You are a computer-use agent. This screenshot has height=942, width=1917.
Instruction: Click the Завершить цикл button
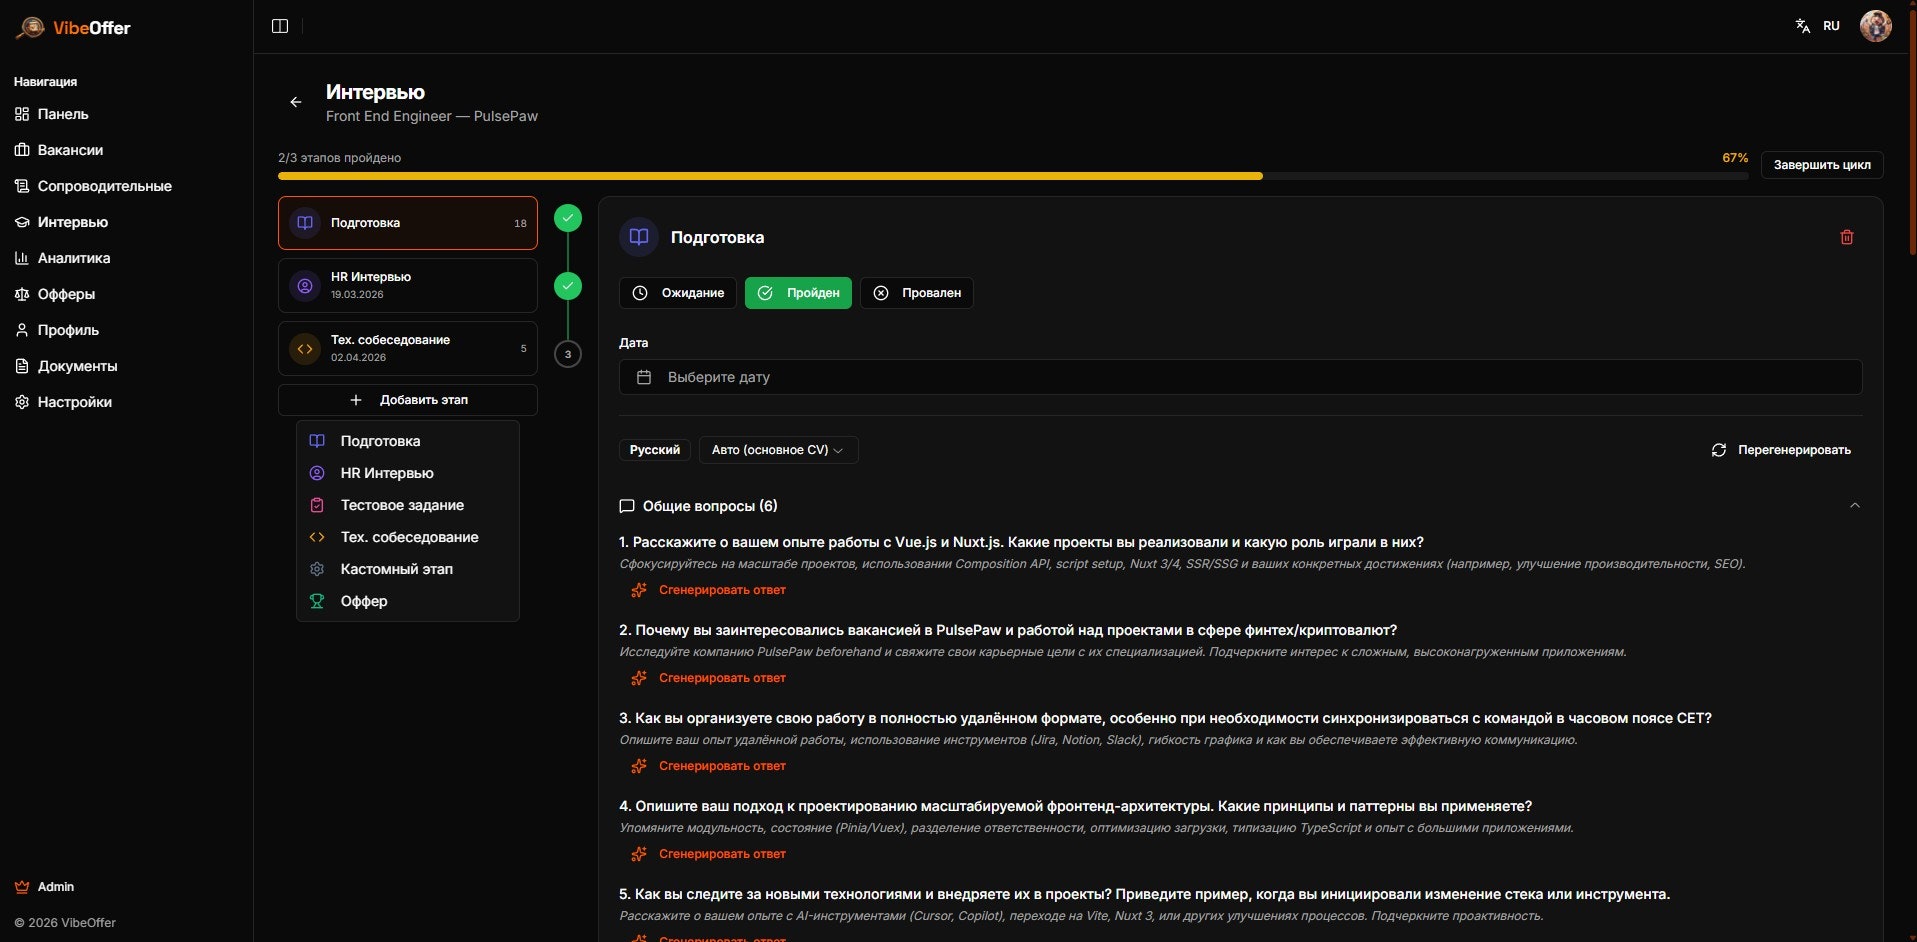[1821, 165]
